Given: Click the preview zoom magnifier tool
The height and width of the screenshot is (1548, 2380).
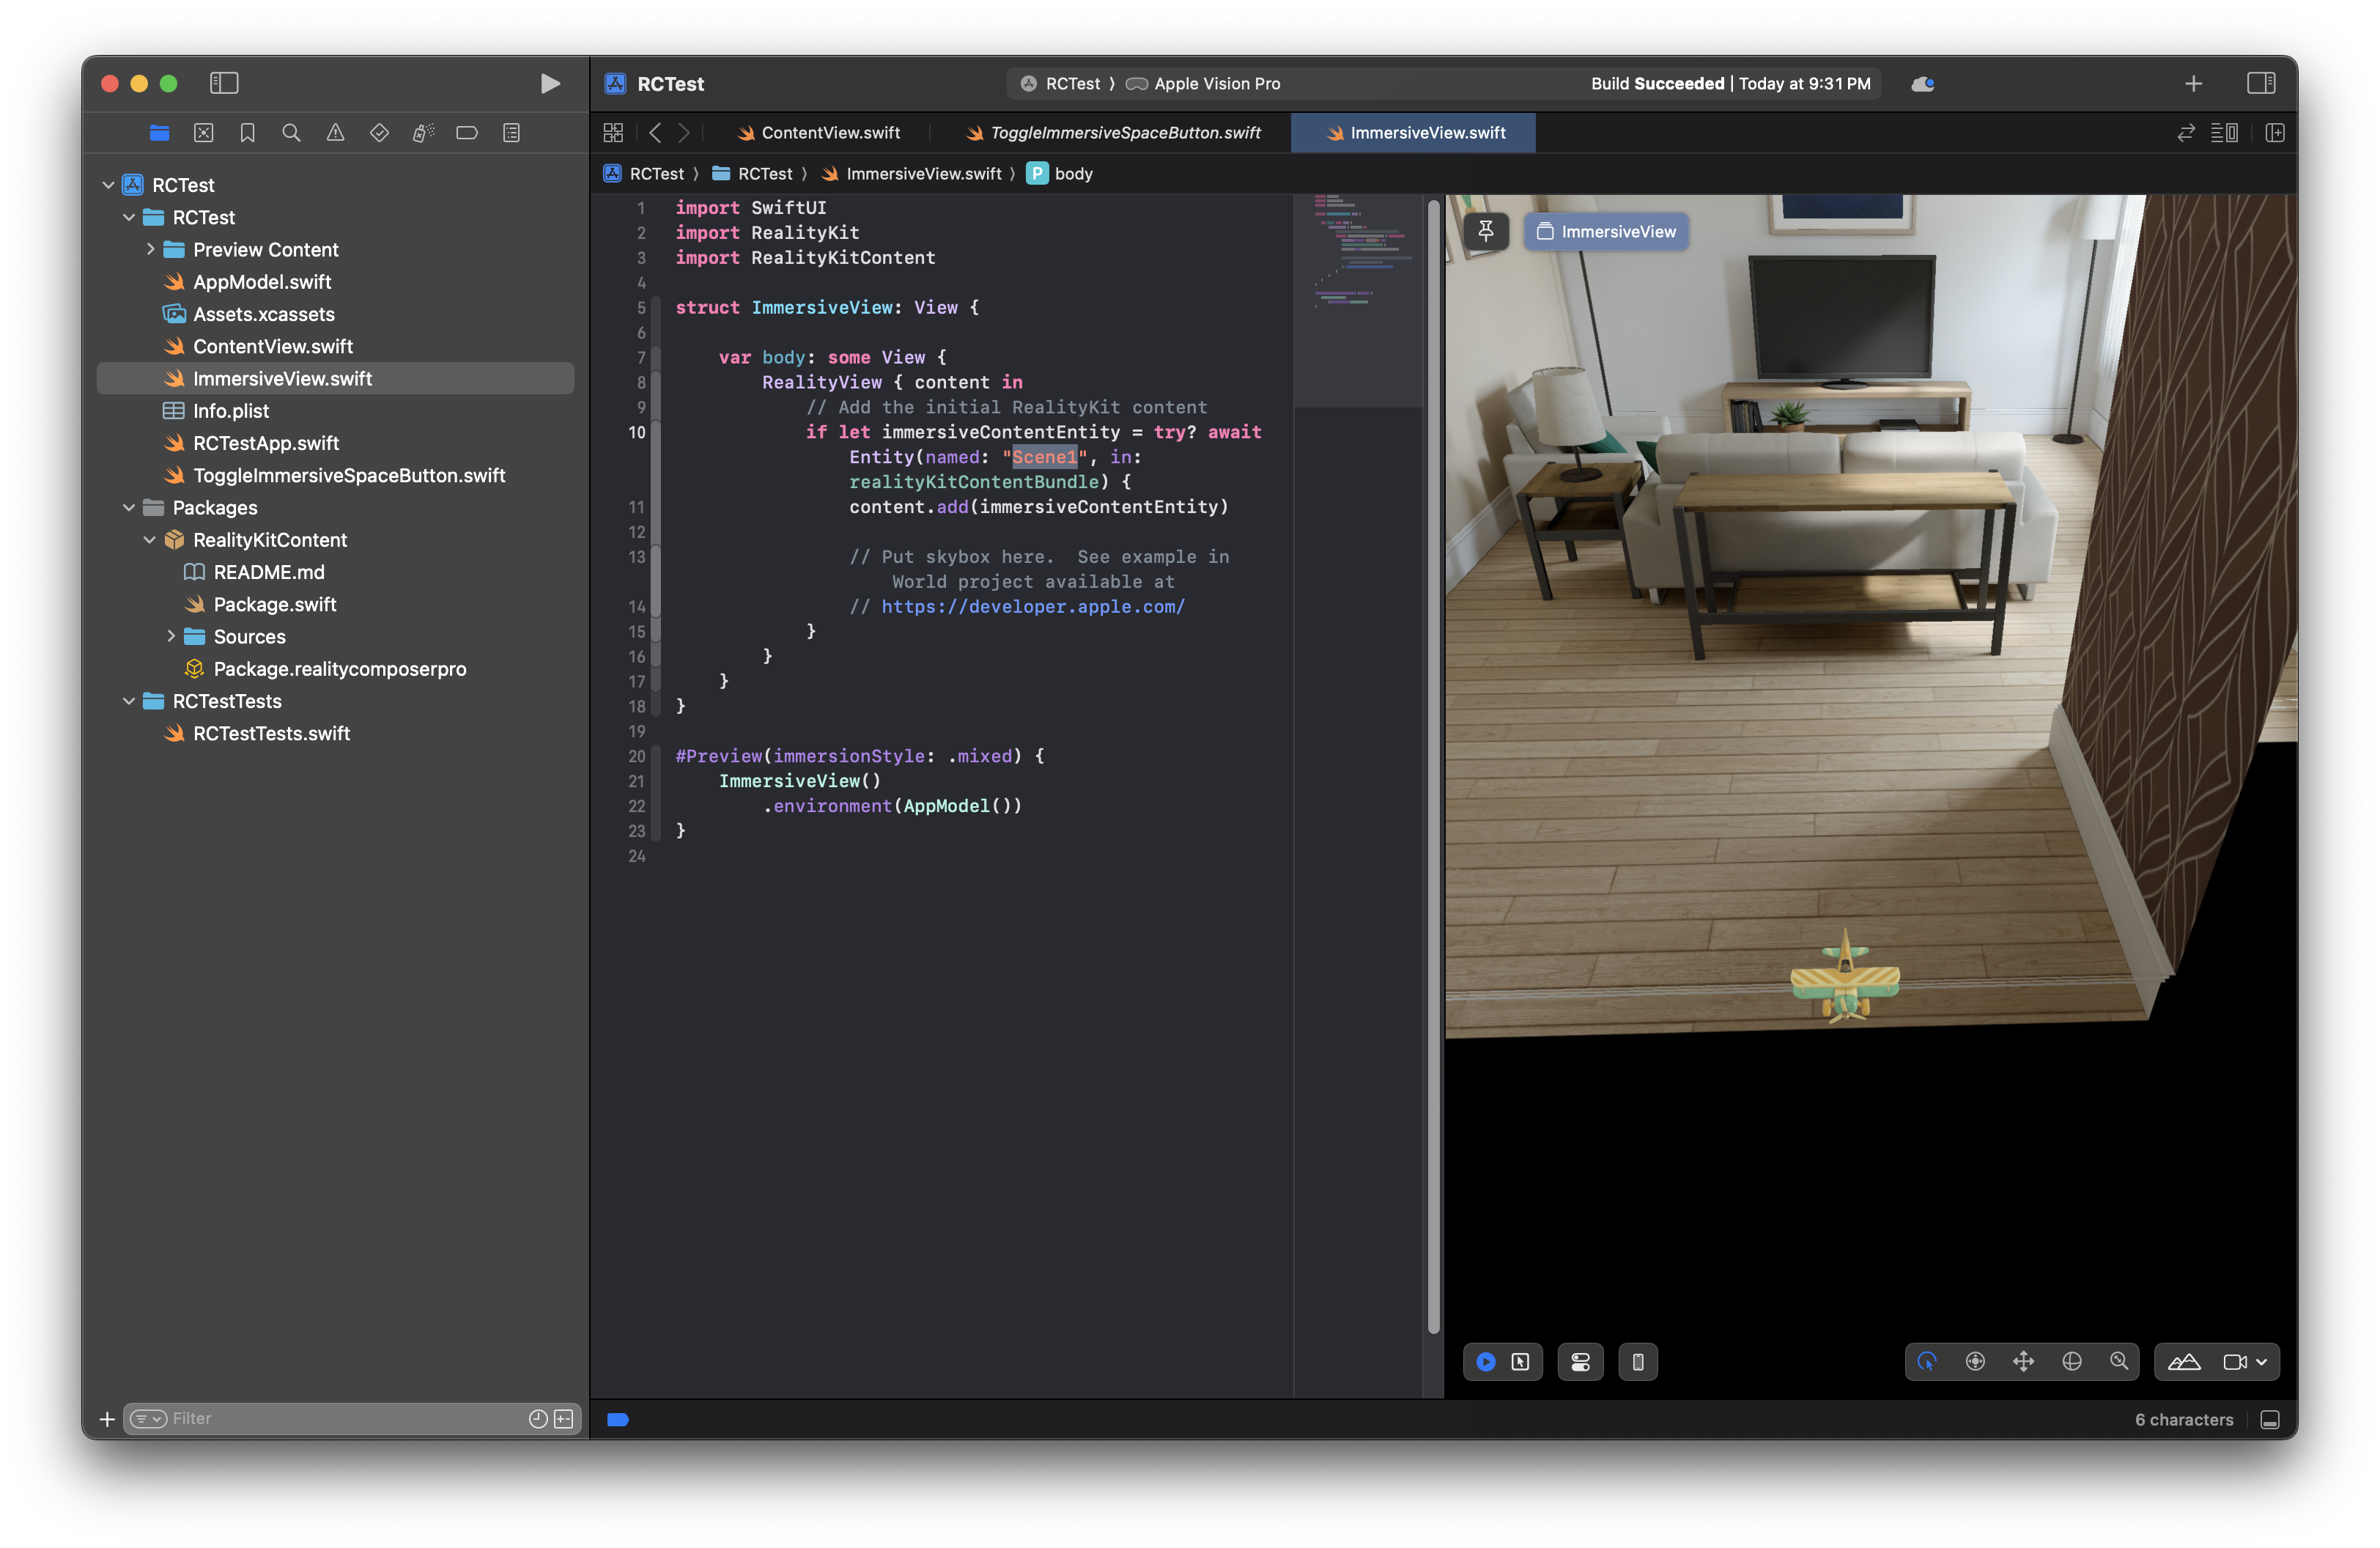Looking at the screenshot, I should [x=2119, y=1362].
